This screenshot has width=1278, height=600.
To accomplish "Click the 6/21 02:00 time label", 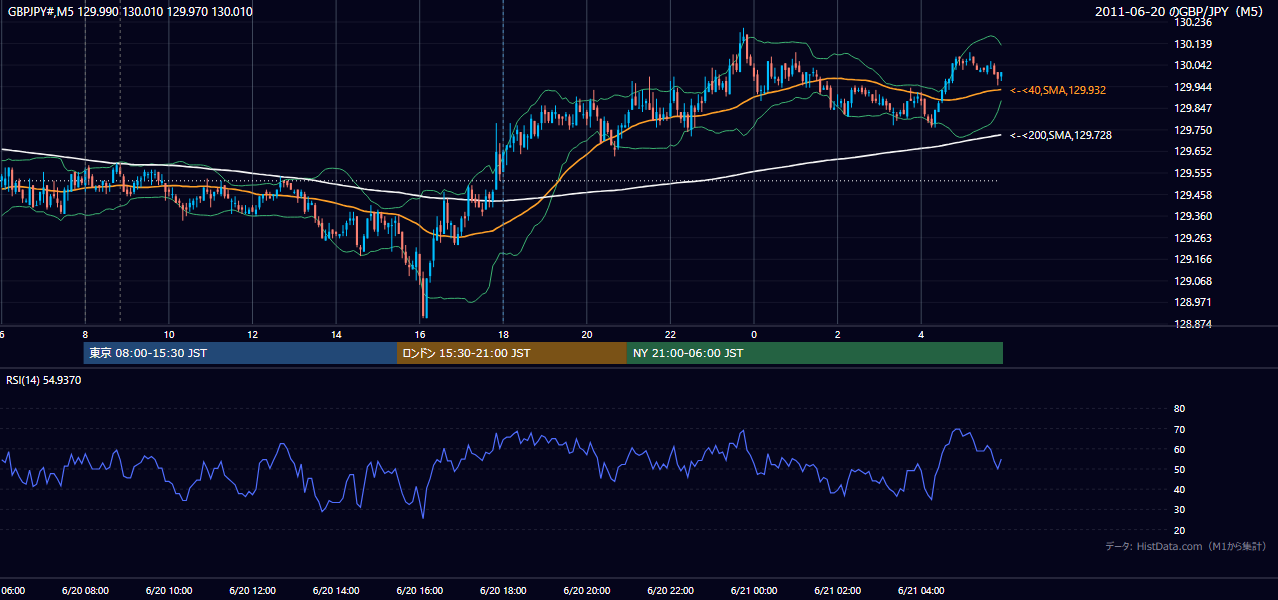I will coord(837,591).
